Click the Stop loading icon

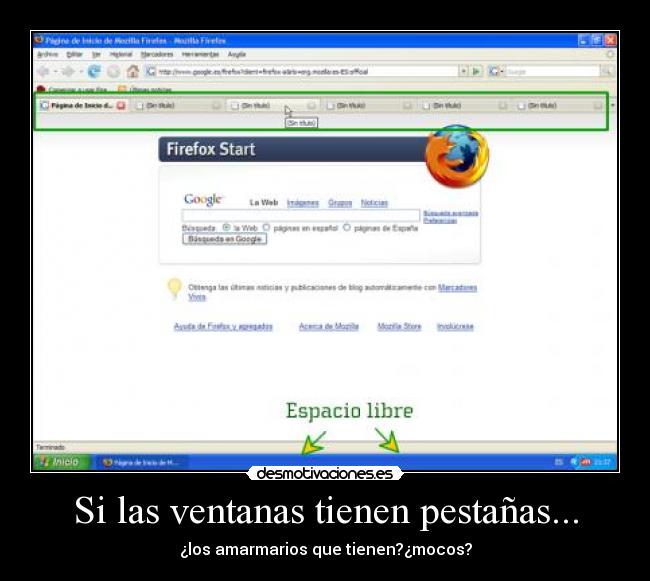tap(113, 71)
